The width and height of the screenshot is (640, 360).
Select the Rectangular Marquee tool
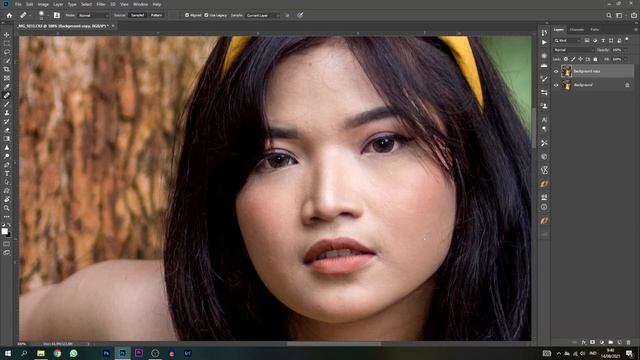[7, 44]
